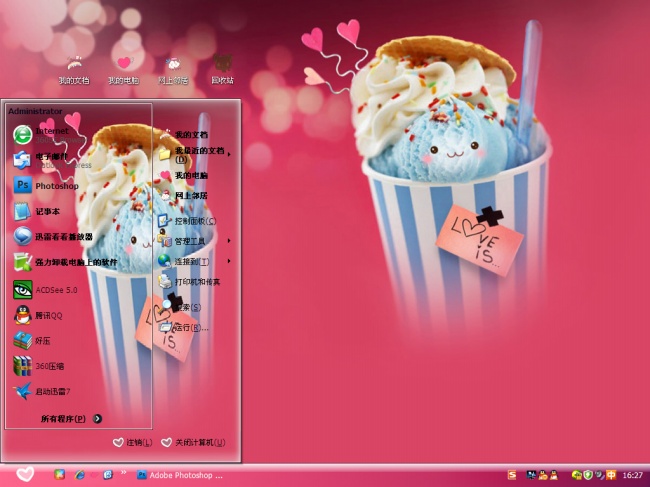Select the 我的文档 desktop icon
The height and width of the screenshot is (487, 650).
pos(74,70)
